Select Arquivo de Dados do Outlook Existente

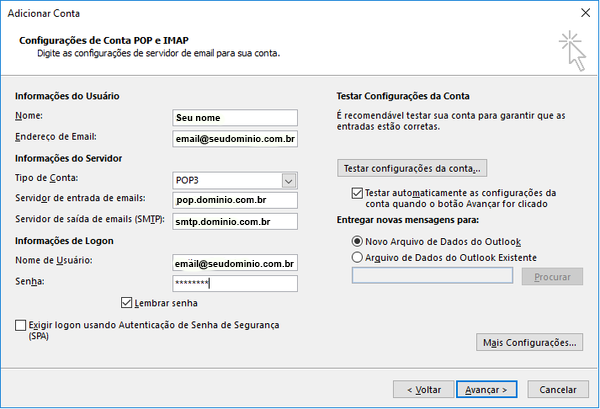point(357,257)
